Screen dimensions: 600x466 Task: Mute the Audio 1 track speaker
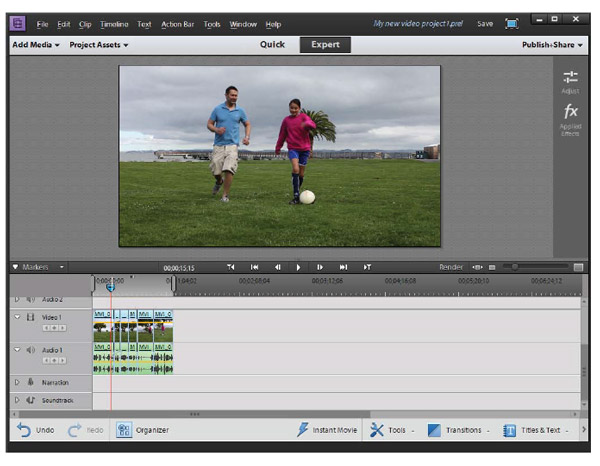point(31,350)
